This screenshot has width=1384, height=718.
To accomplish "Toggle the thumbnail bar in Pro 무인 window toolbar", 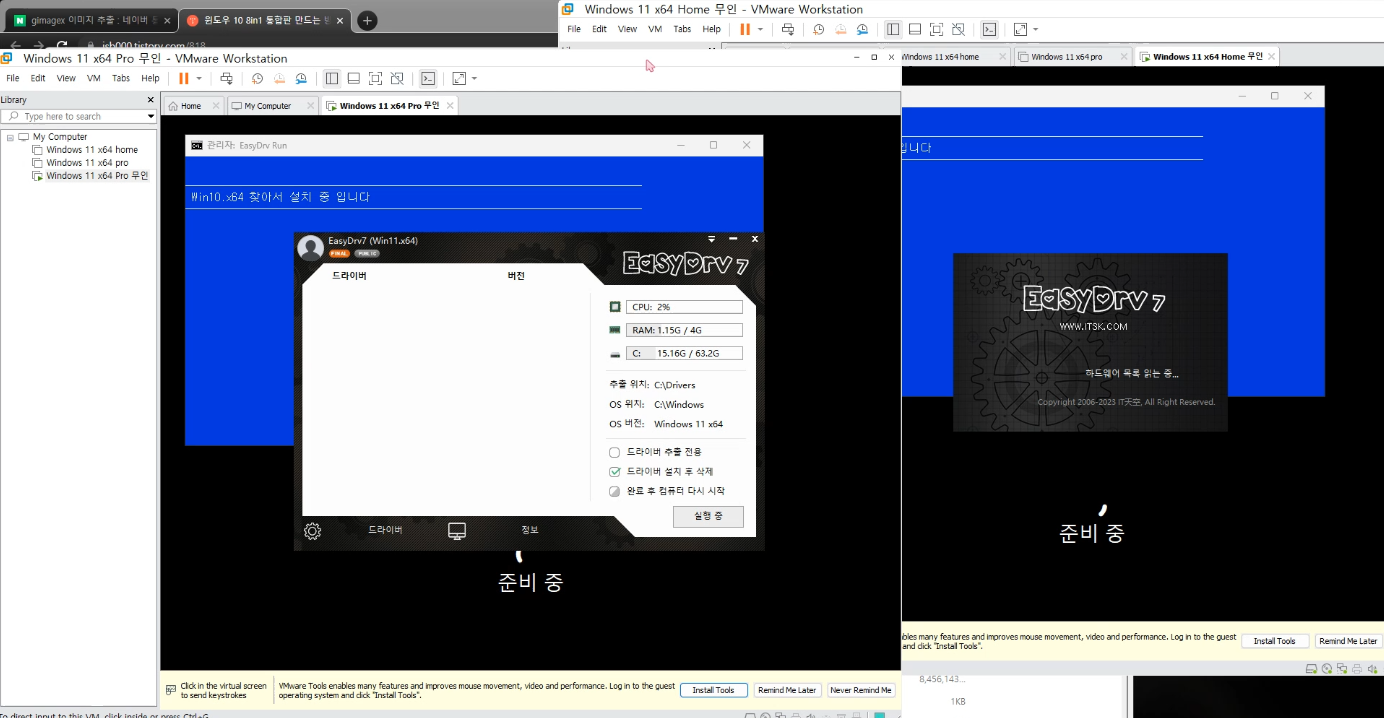I will pos(354,78).
